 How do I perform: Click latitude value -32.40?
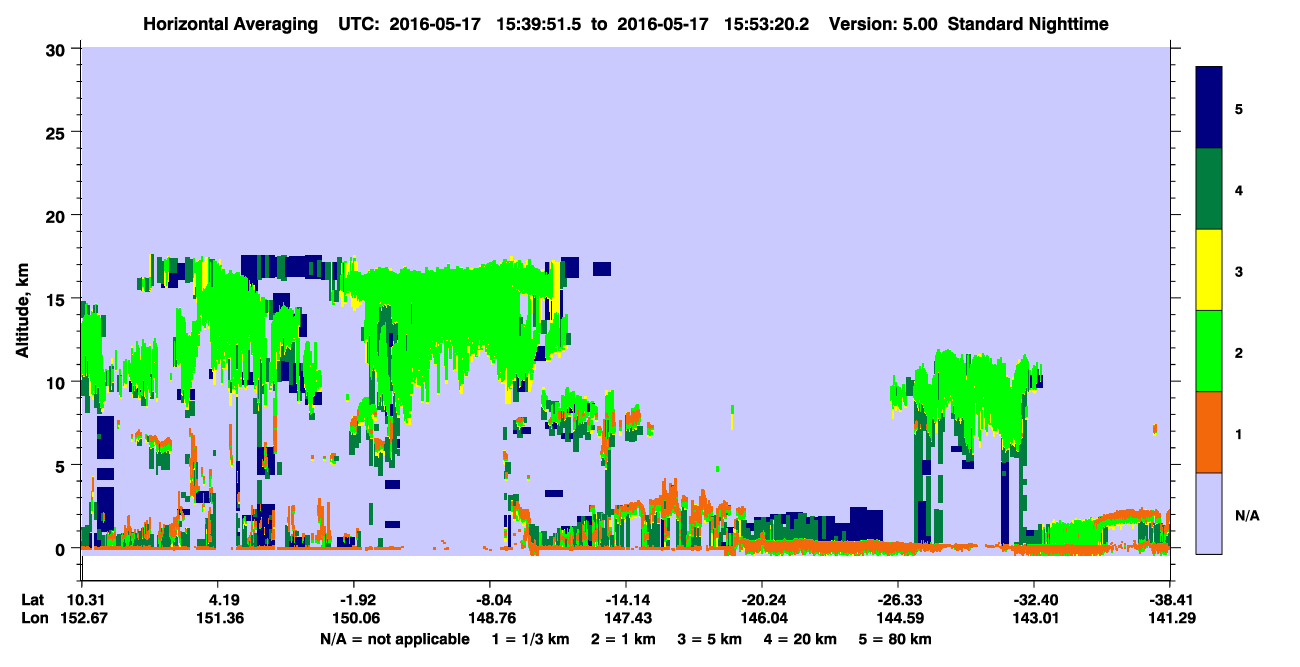click(1034, 600)
